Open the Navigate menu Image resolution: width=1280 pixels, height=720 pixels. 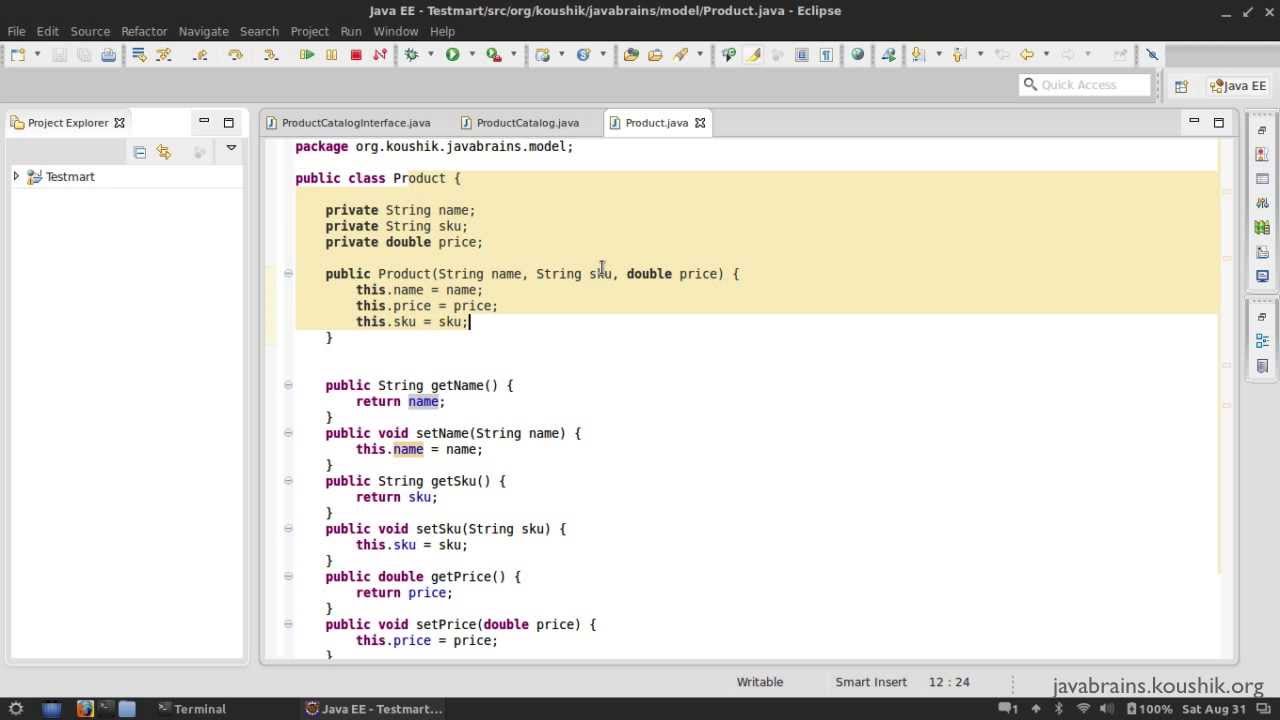(203, 31)
